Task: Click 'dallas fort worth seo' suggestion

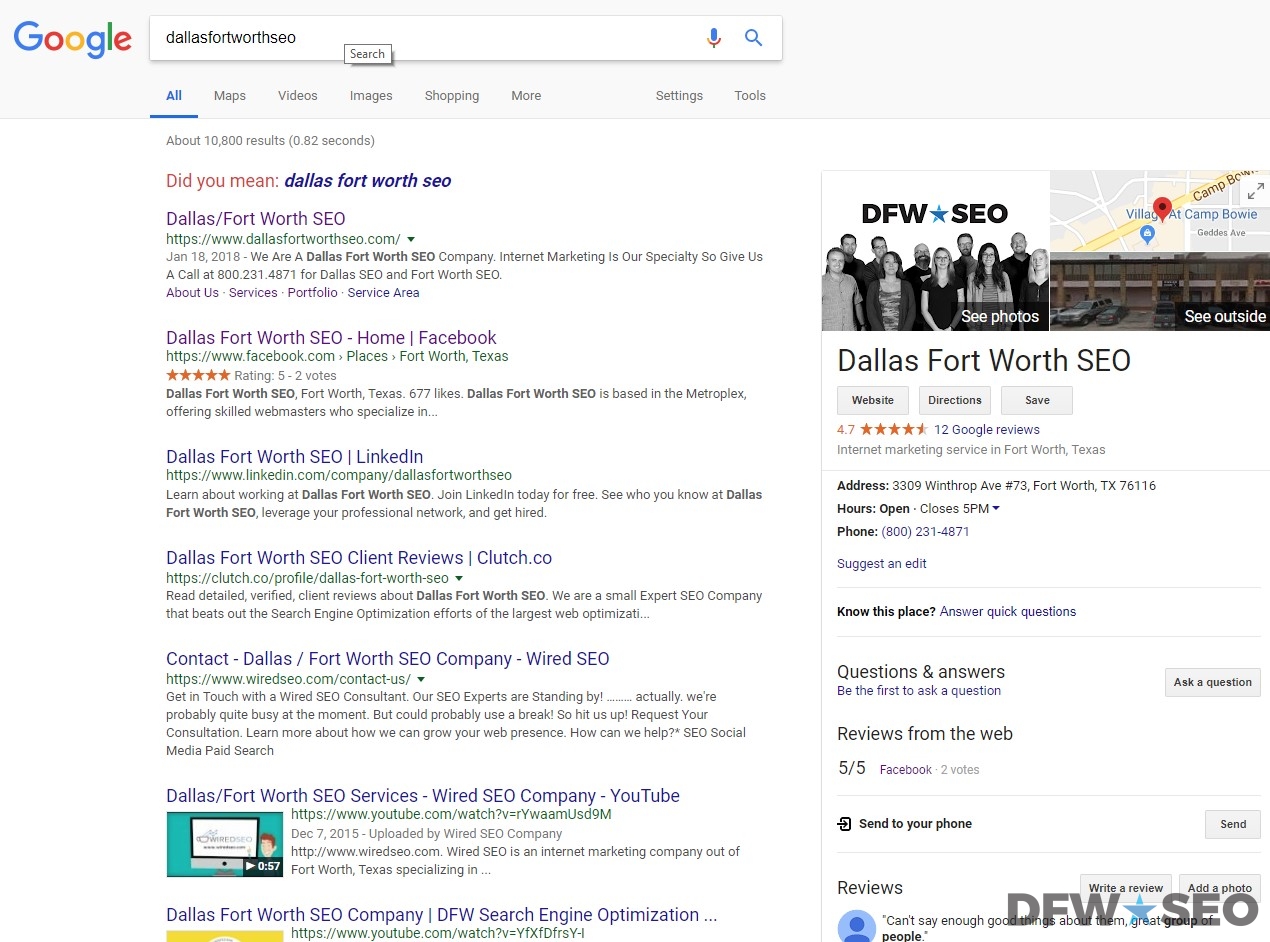Action: [368, 181]
